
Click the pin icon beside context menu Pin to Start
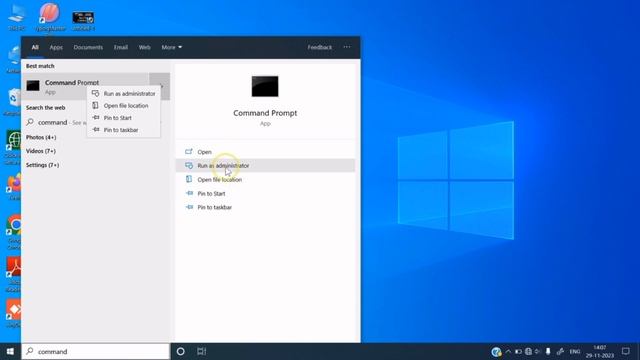pyautogui.click(x=96, y=118)
